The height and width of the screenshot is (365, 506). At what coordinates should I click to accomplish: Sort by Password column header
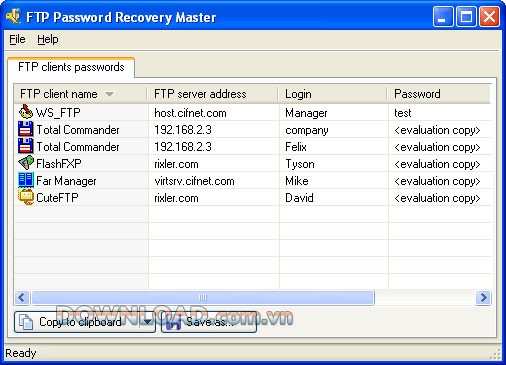pyautogui.click(x=439, y=94)
